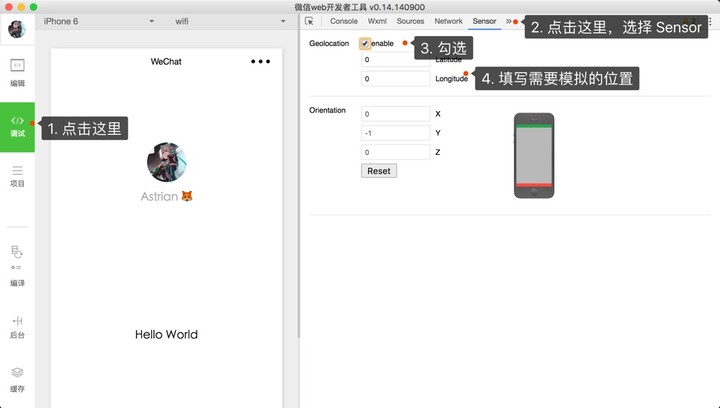Click the window title text showing v0.14.140900
This screenshot has height=408, width=720.
360,7
